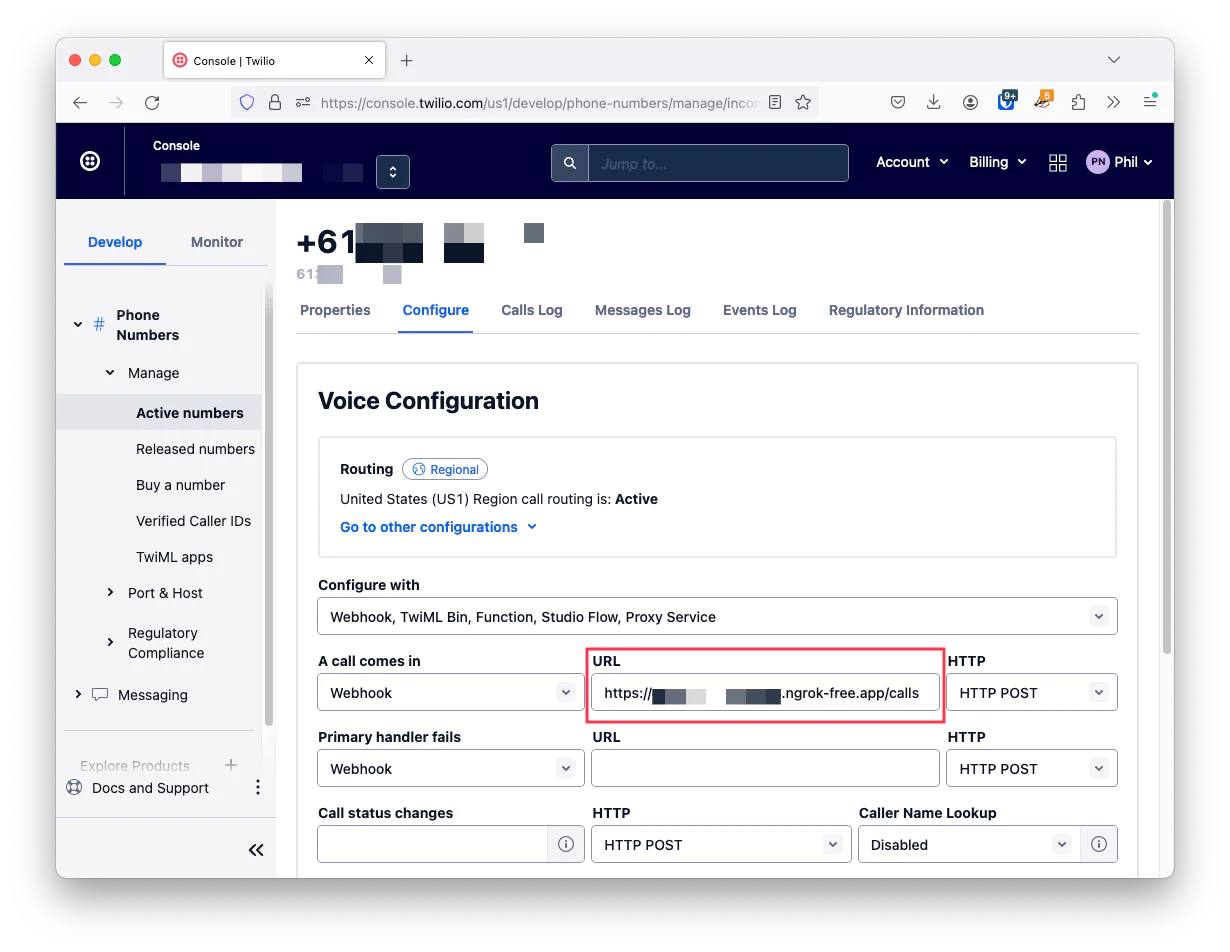Open Bitwarden extension icon
The height and width of the screenshot is (952, 1230).
(1006, 101)
